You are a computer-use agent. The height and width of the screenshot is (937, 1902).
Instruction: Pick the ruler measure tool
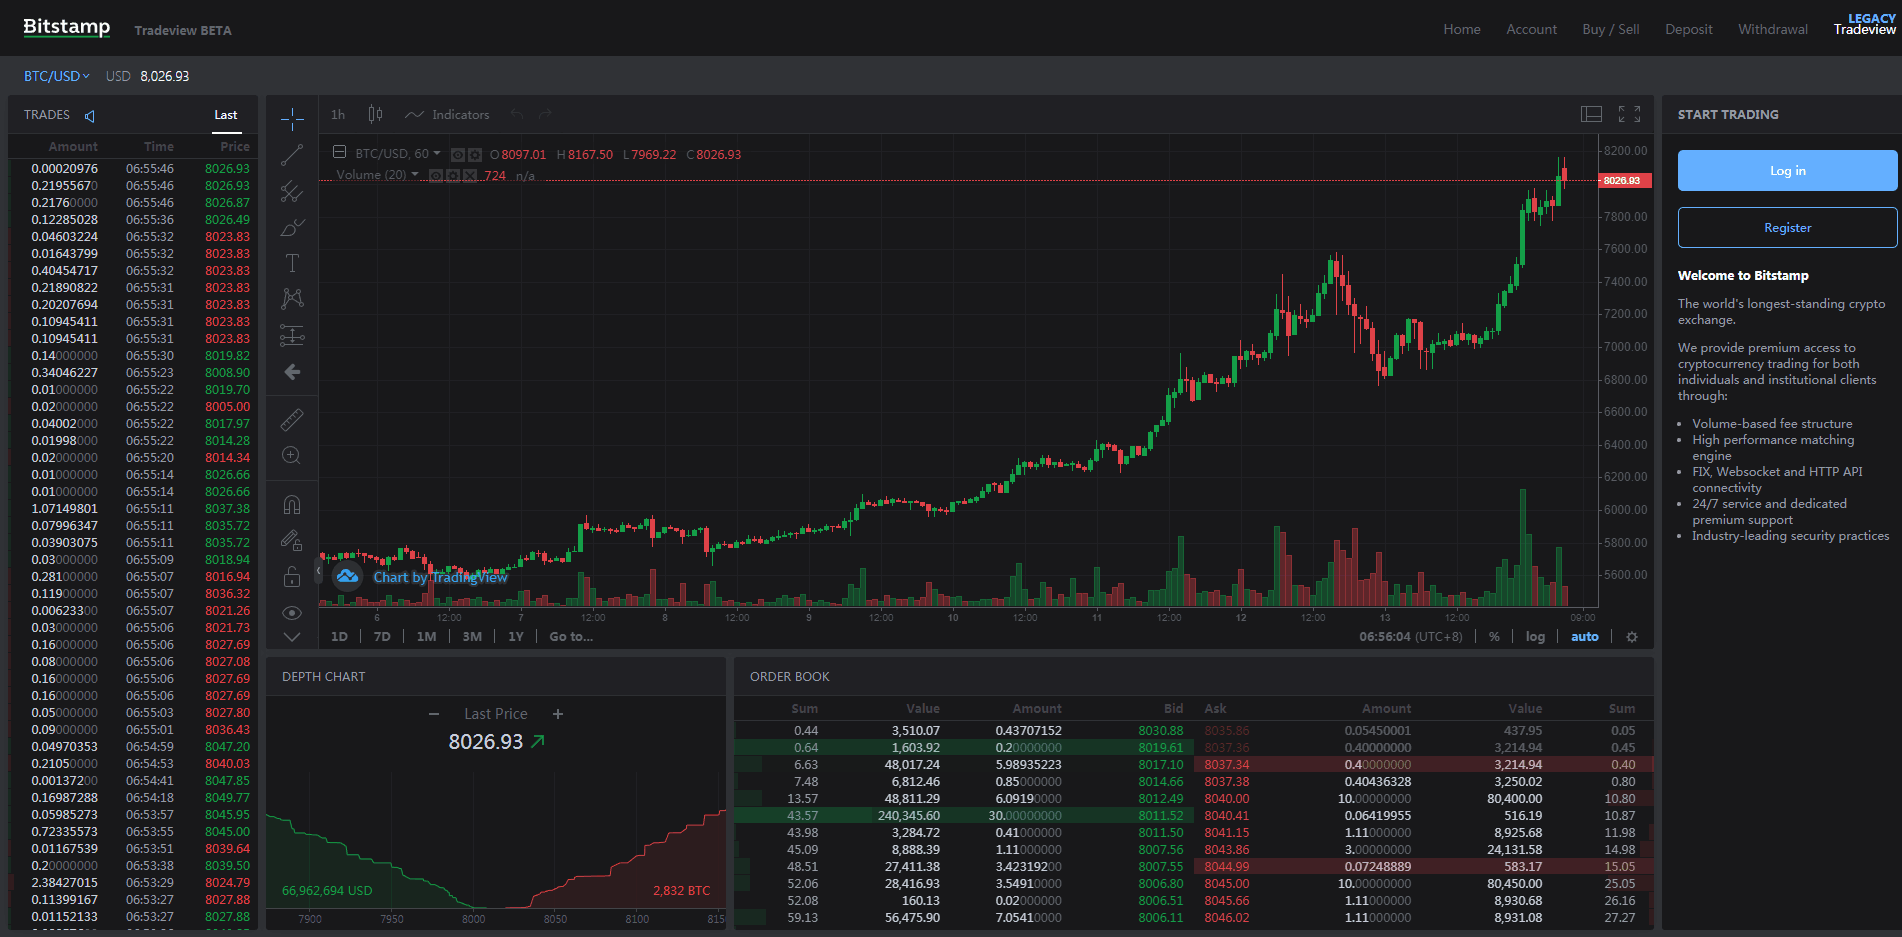point(292,419)
